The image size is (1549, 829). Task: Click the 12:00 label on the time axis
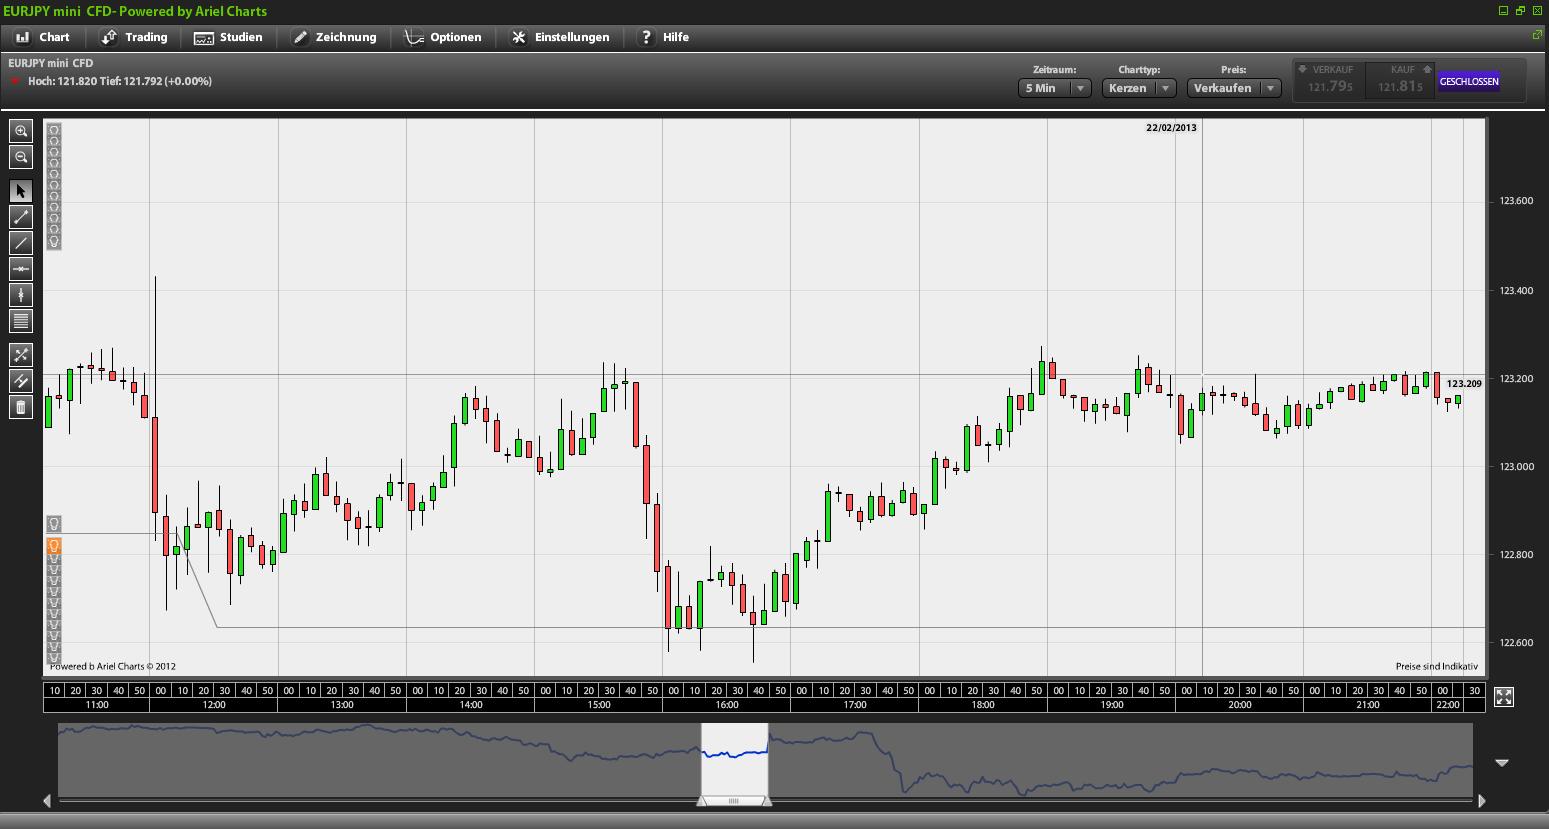point(214,705)
